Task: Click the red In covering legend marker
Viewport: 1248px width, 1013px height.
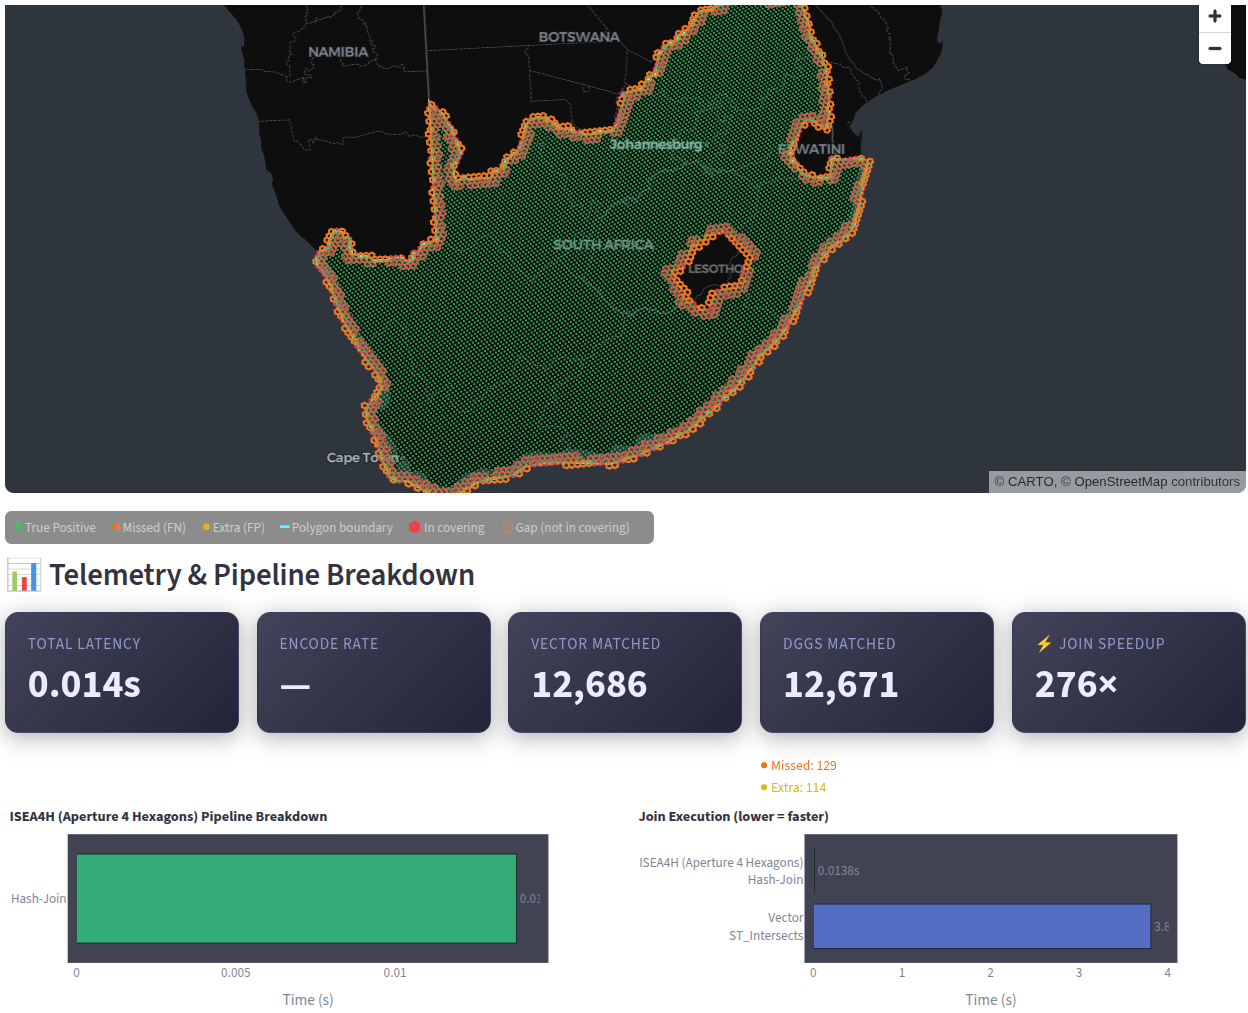Action: click(x=415, y=527)
